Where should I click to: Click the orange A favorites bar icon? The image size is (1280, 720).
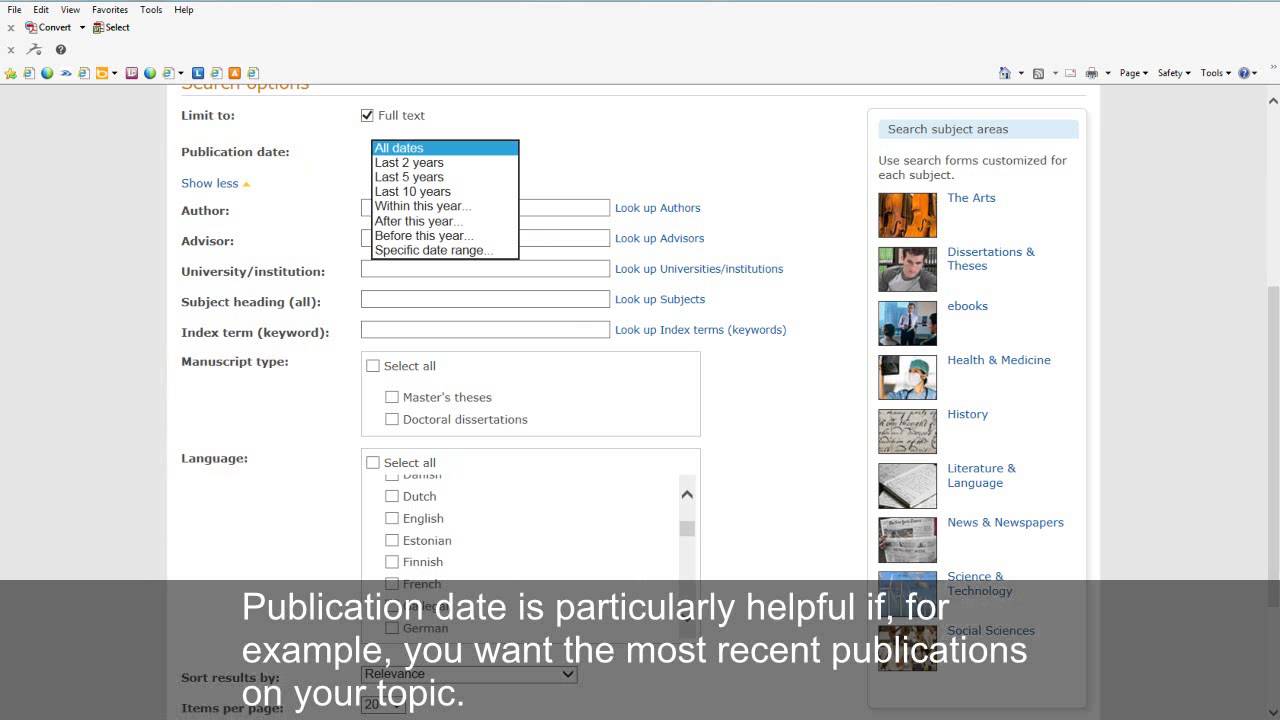235,73
